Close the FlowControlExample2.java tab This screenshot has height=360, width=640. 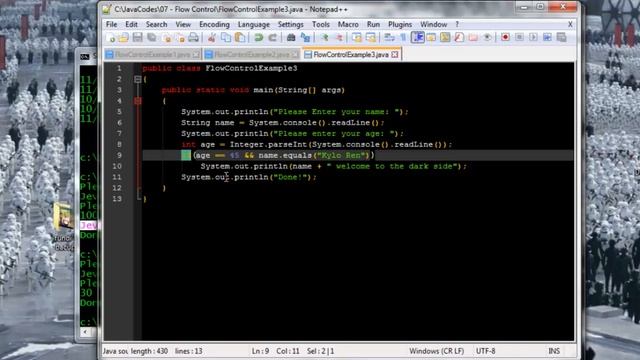tap(295, 54)
